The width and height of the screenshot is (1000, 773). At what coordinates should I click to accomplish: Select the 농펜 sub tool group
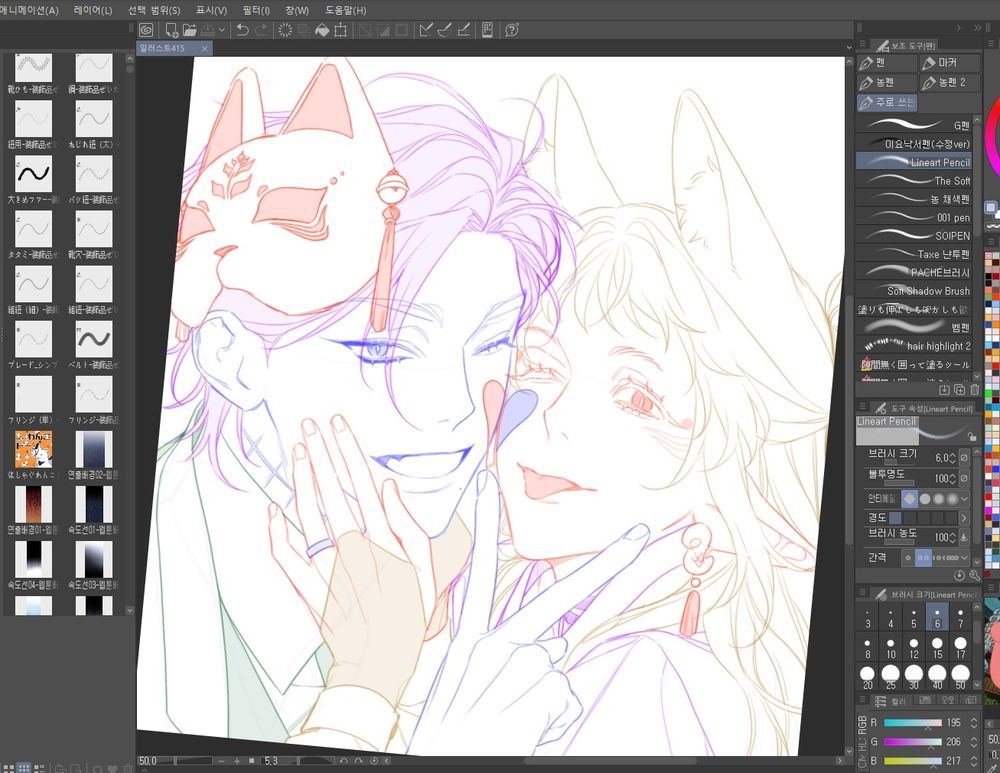887,83
